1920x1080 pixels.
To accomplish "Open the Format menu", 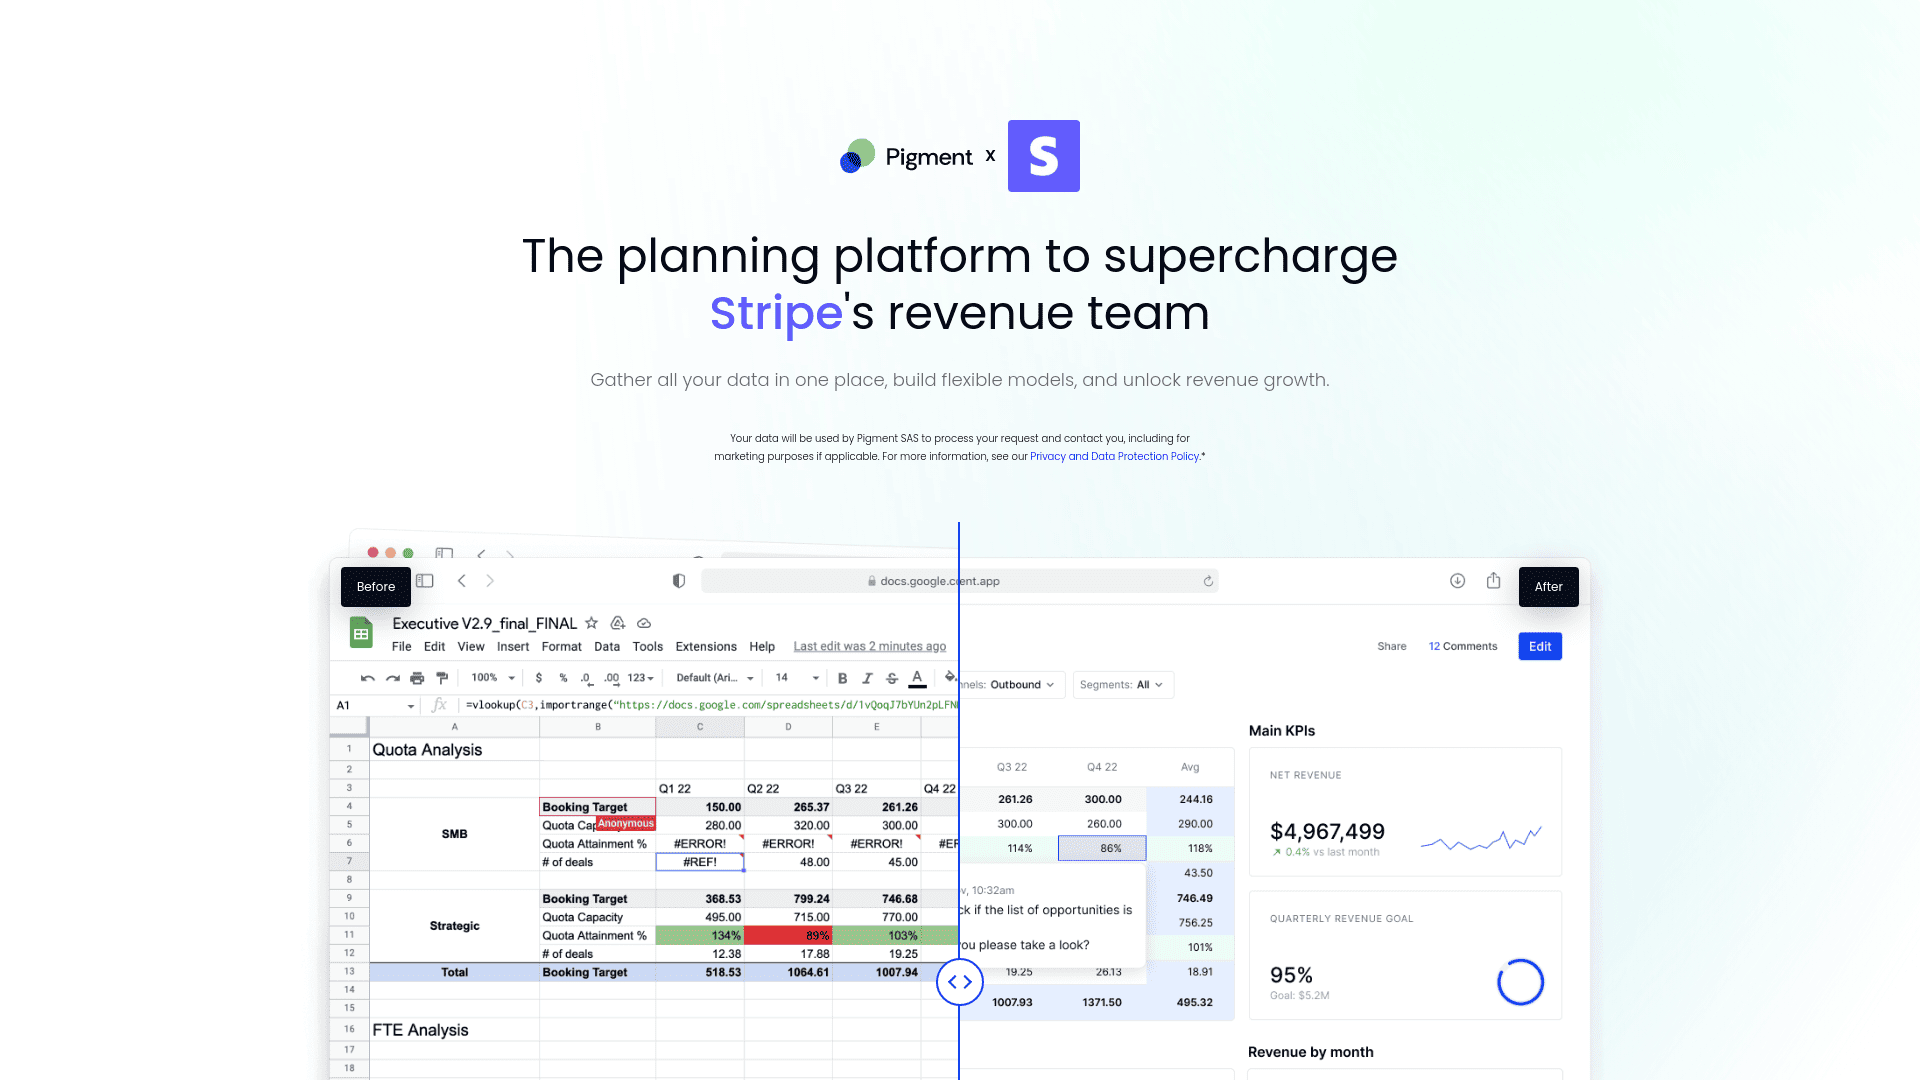I will point(561,647).
